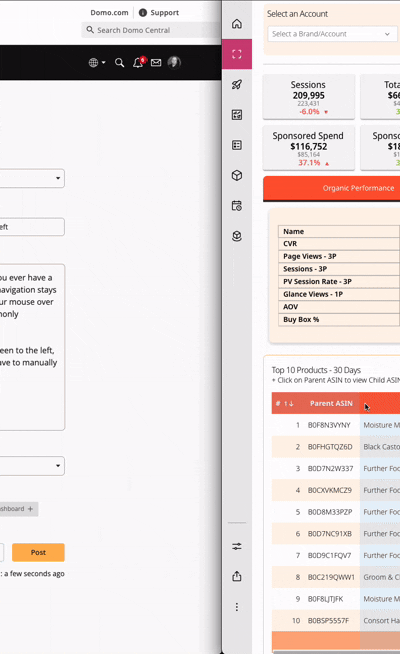Open the Domo.com link
The image size is (400, 654).
[x=109, y=13]
